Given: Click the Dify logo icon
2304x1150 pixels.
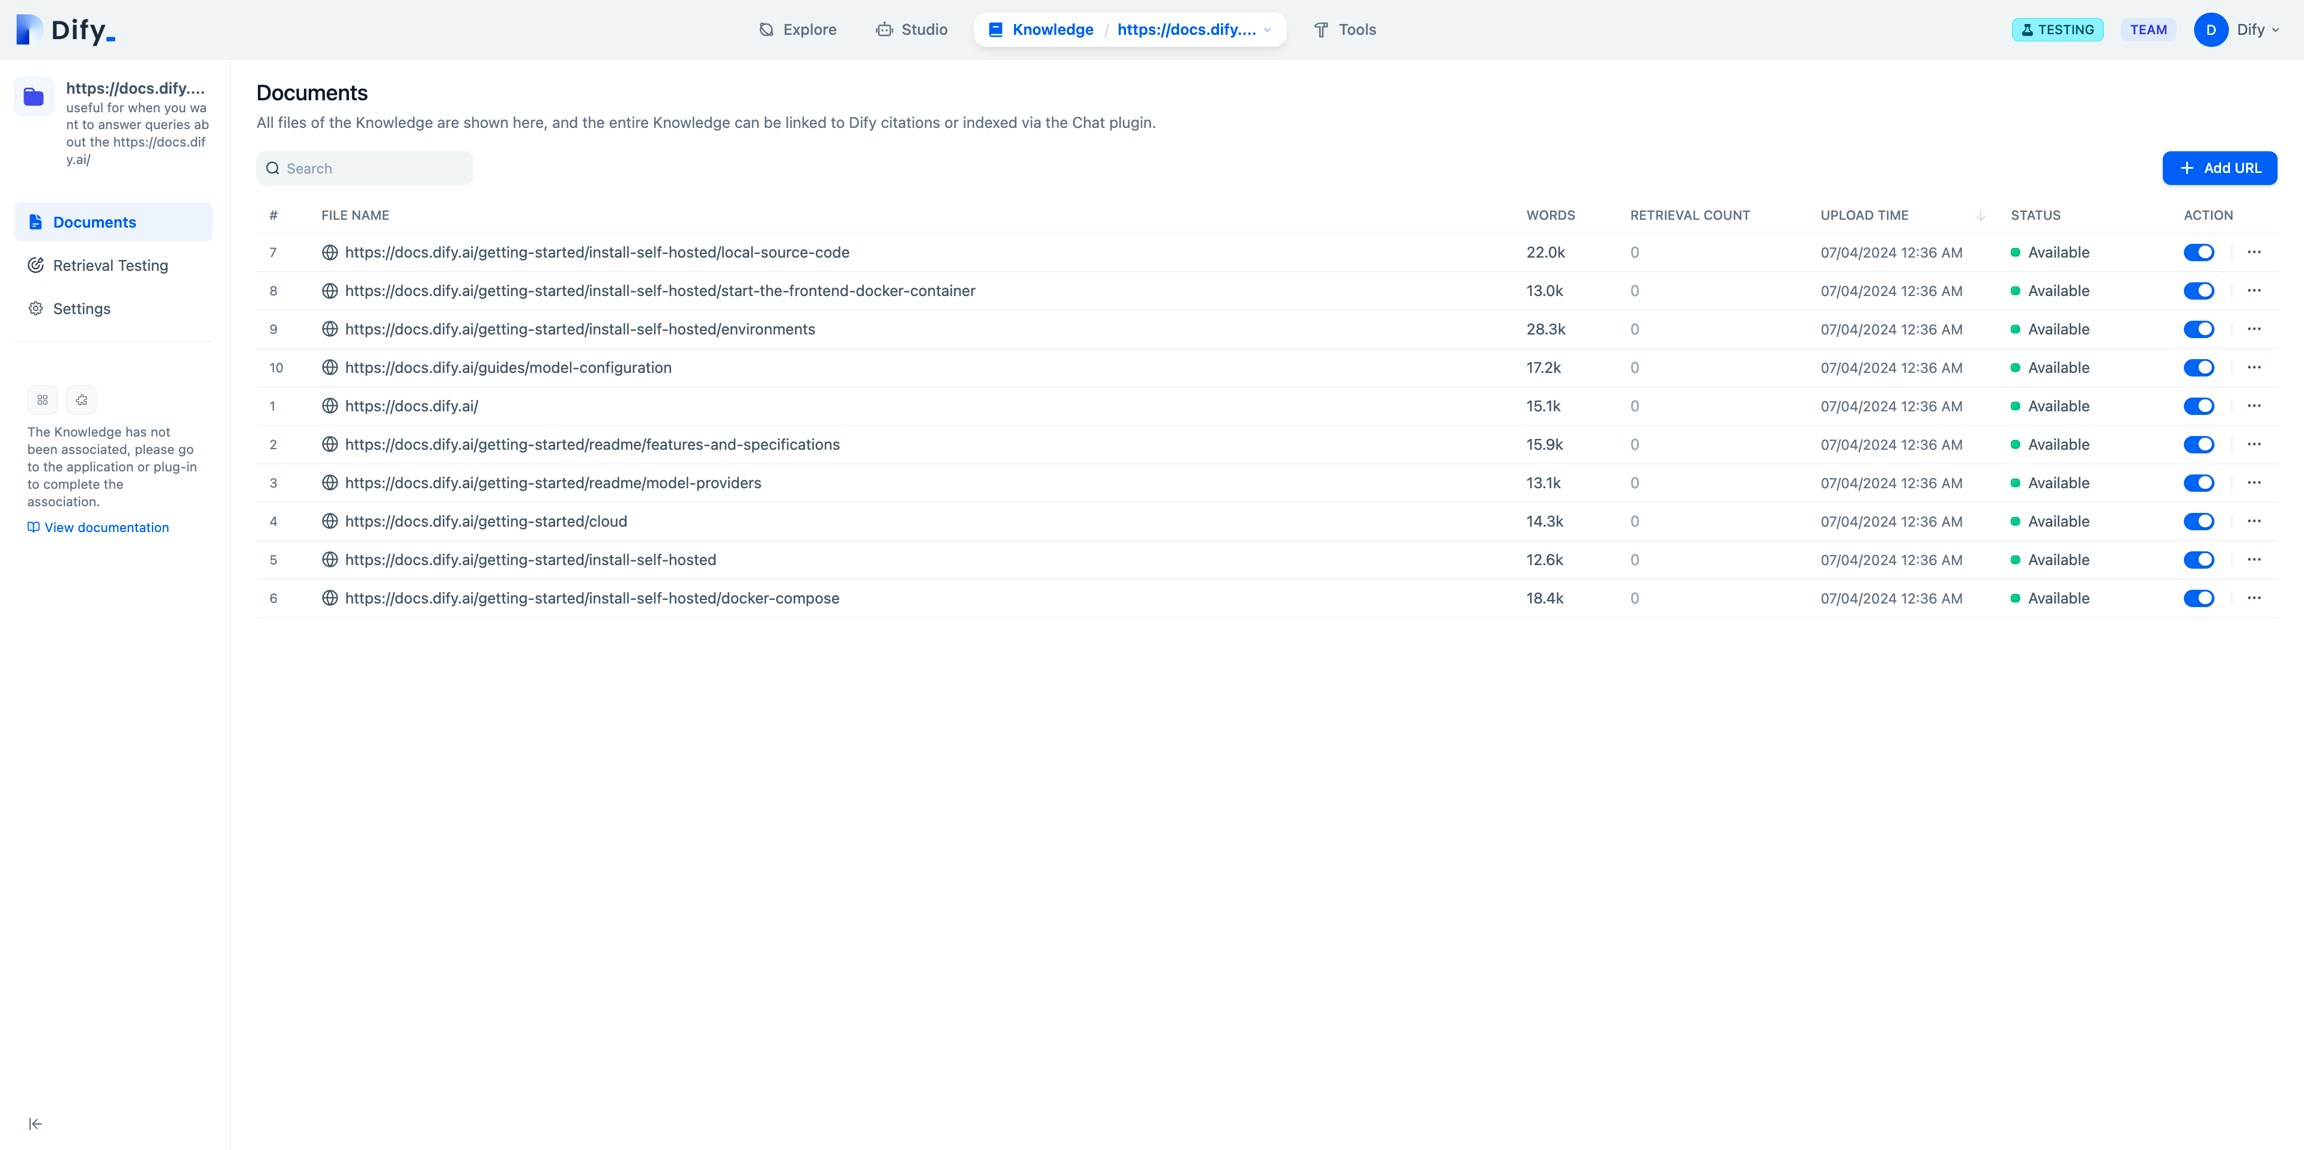Looking at the screenshot, I should point(30,29).
